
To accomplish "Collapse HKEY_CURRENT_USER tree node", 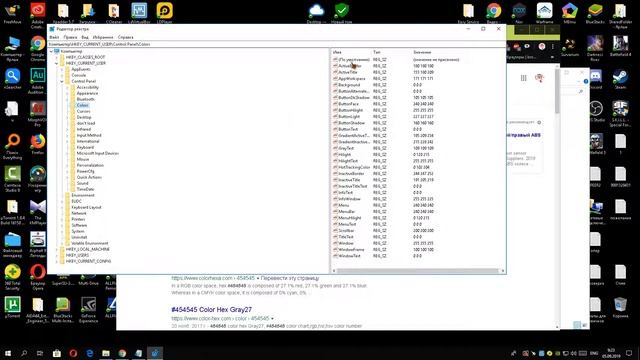I will (57, 63).
